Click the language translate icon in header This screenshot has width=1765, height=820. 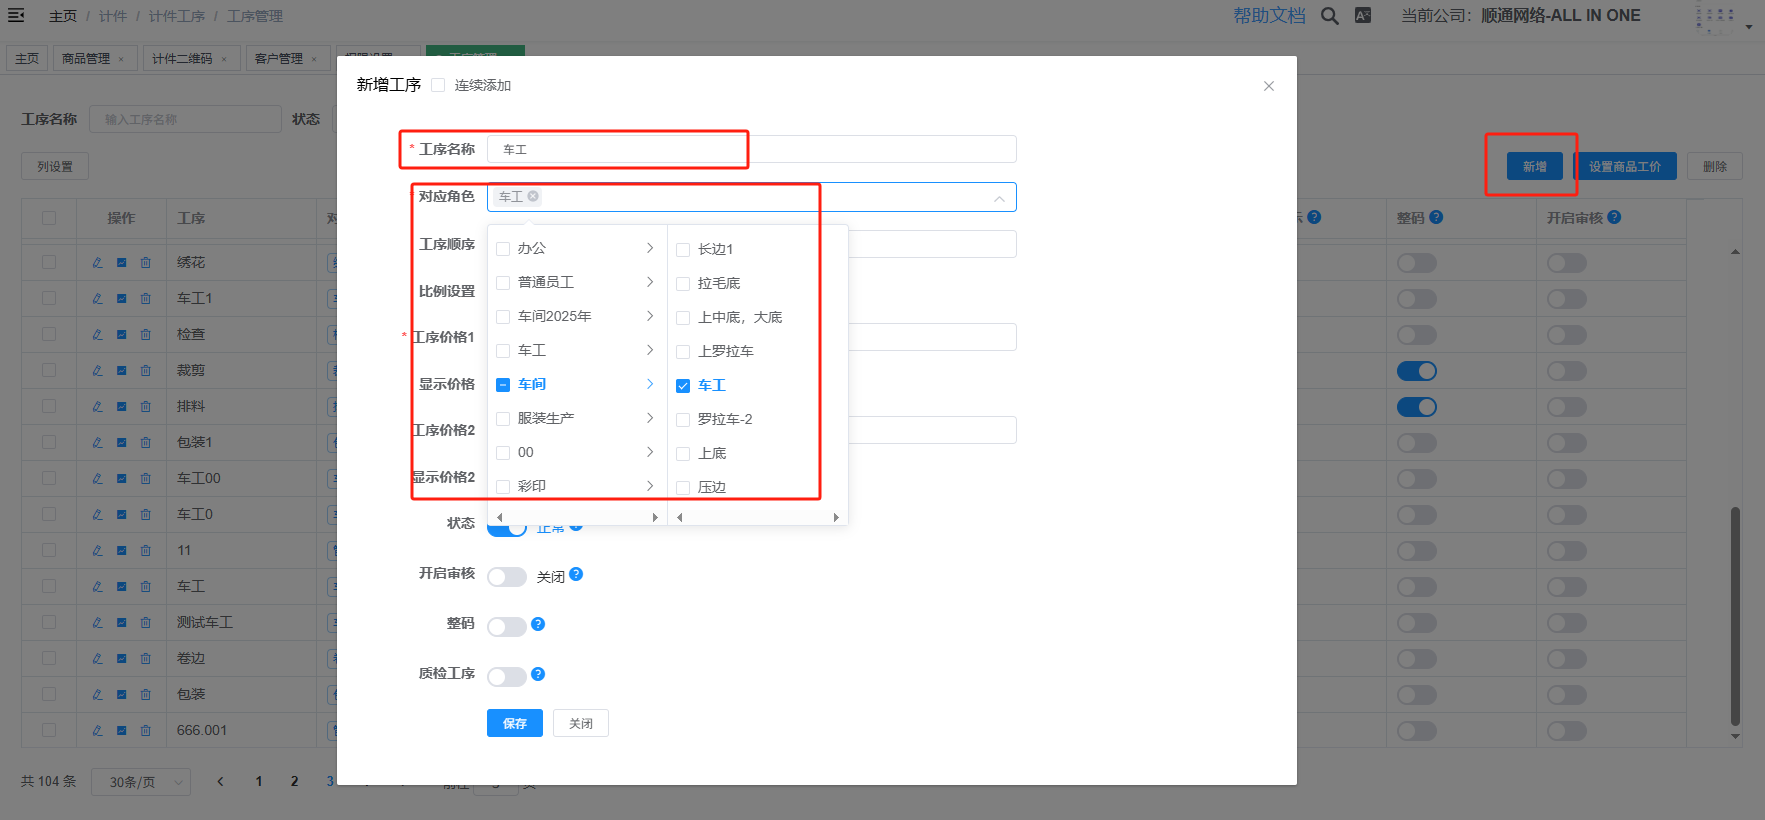(1362, 16)
